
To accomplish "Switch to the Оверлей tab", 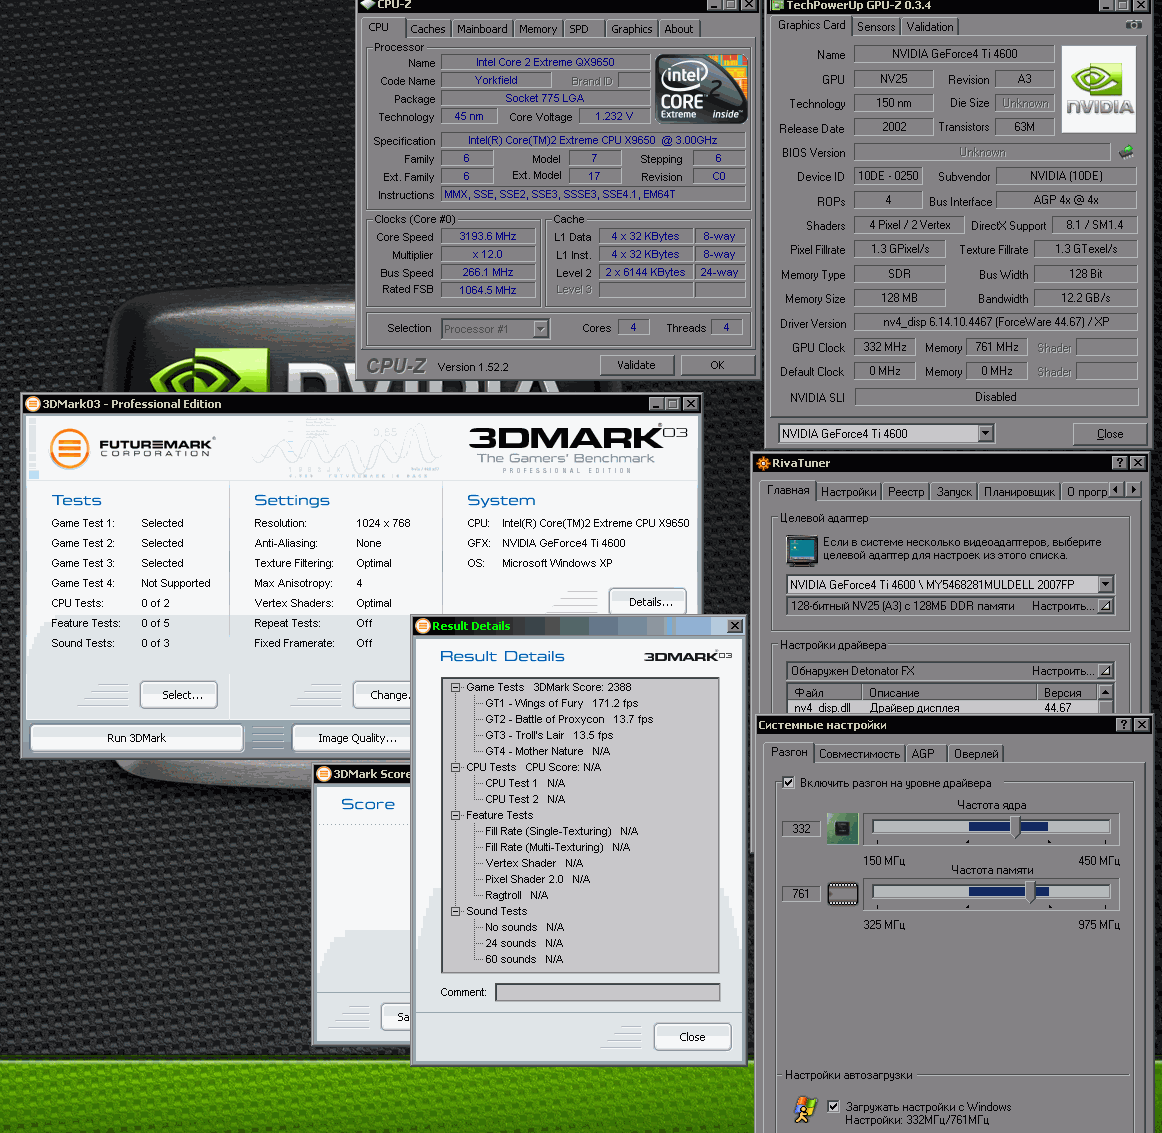I will pos(976,754).
